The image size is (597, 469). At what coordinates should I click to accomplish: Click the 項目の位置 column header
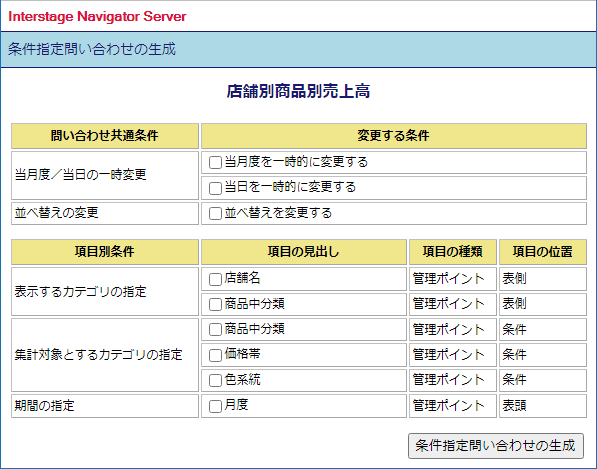[x=543, y=252]
